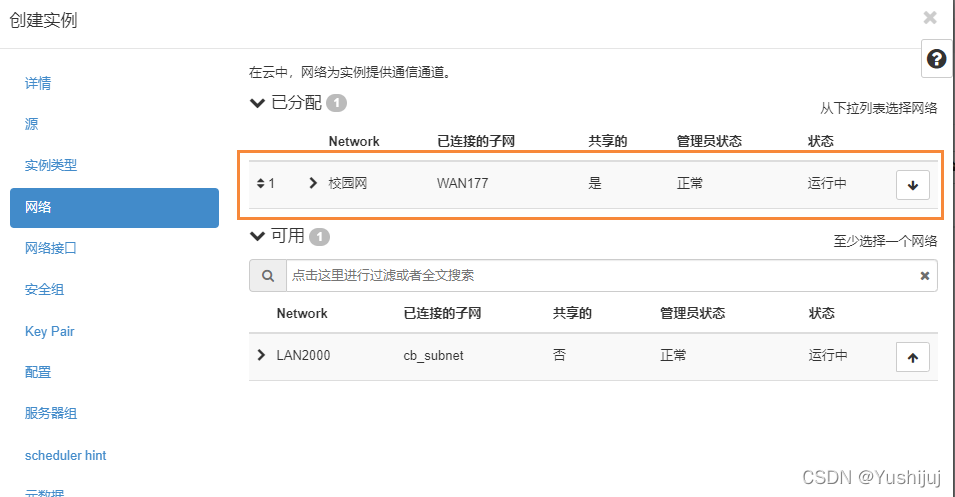Click 共享的 value 是 for 校园网
Screen dimensions: 955x497
[x=594, y=183]
